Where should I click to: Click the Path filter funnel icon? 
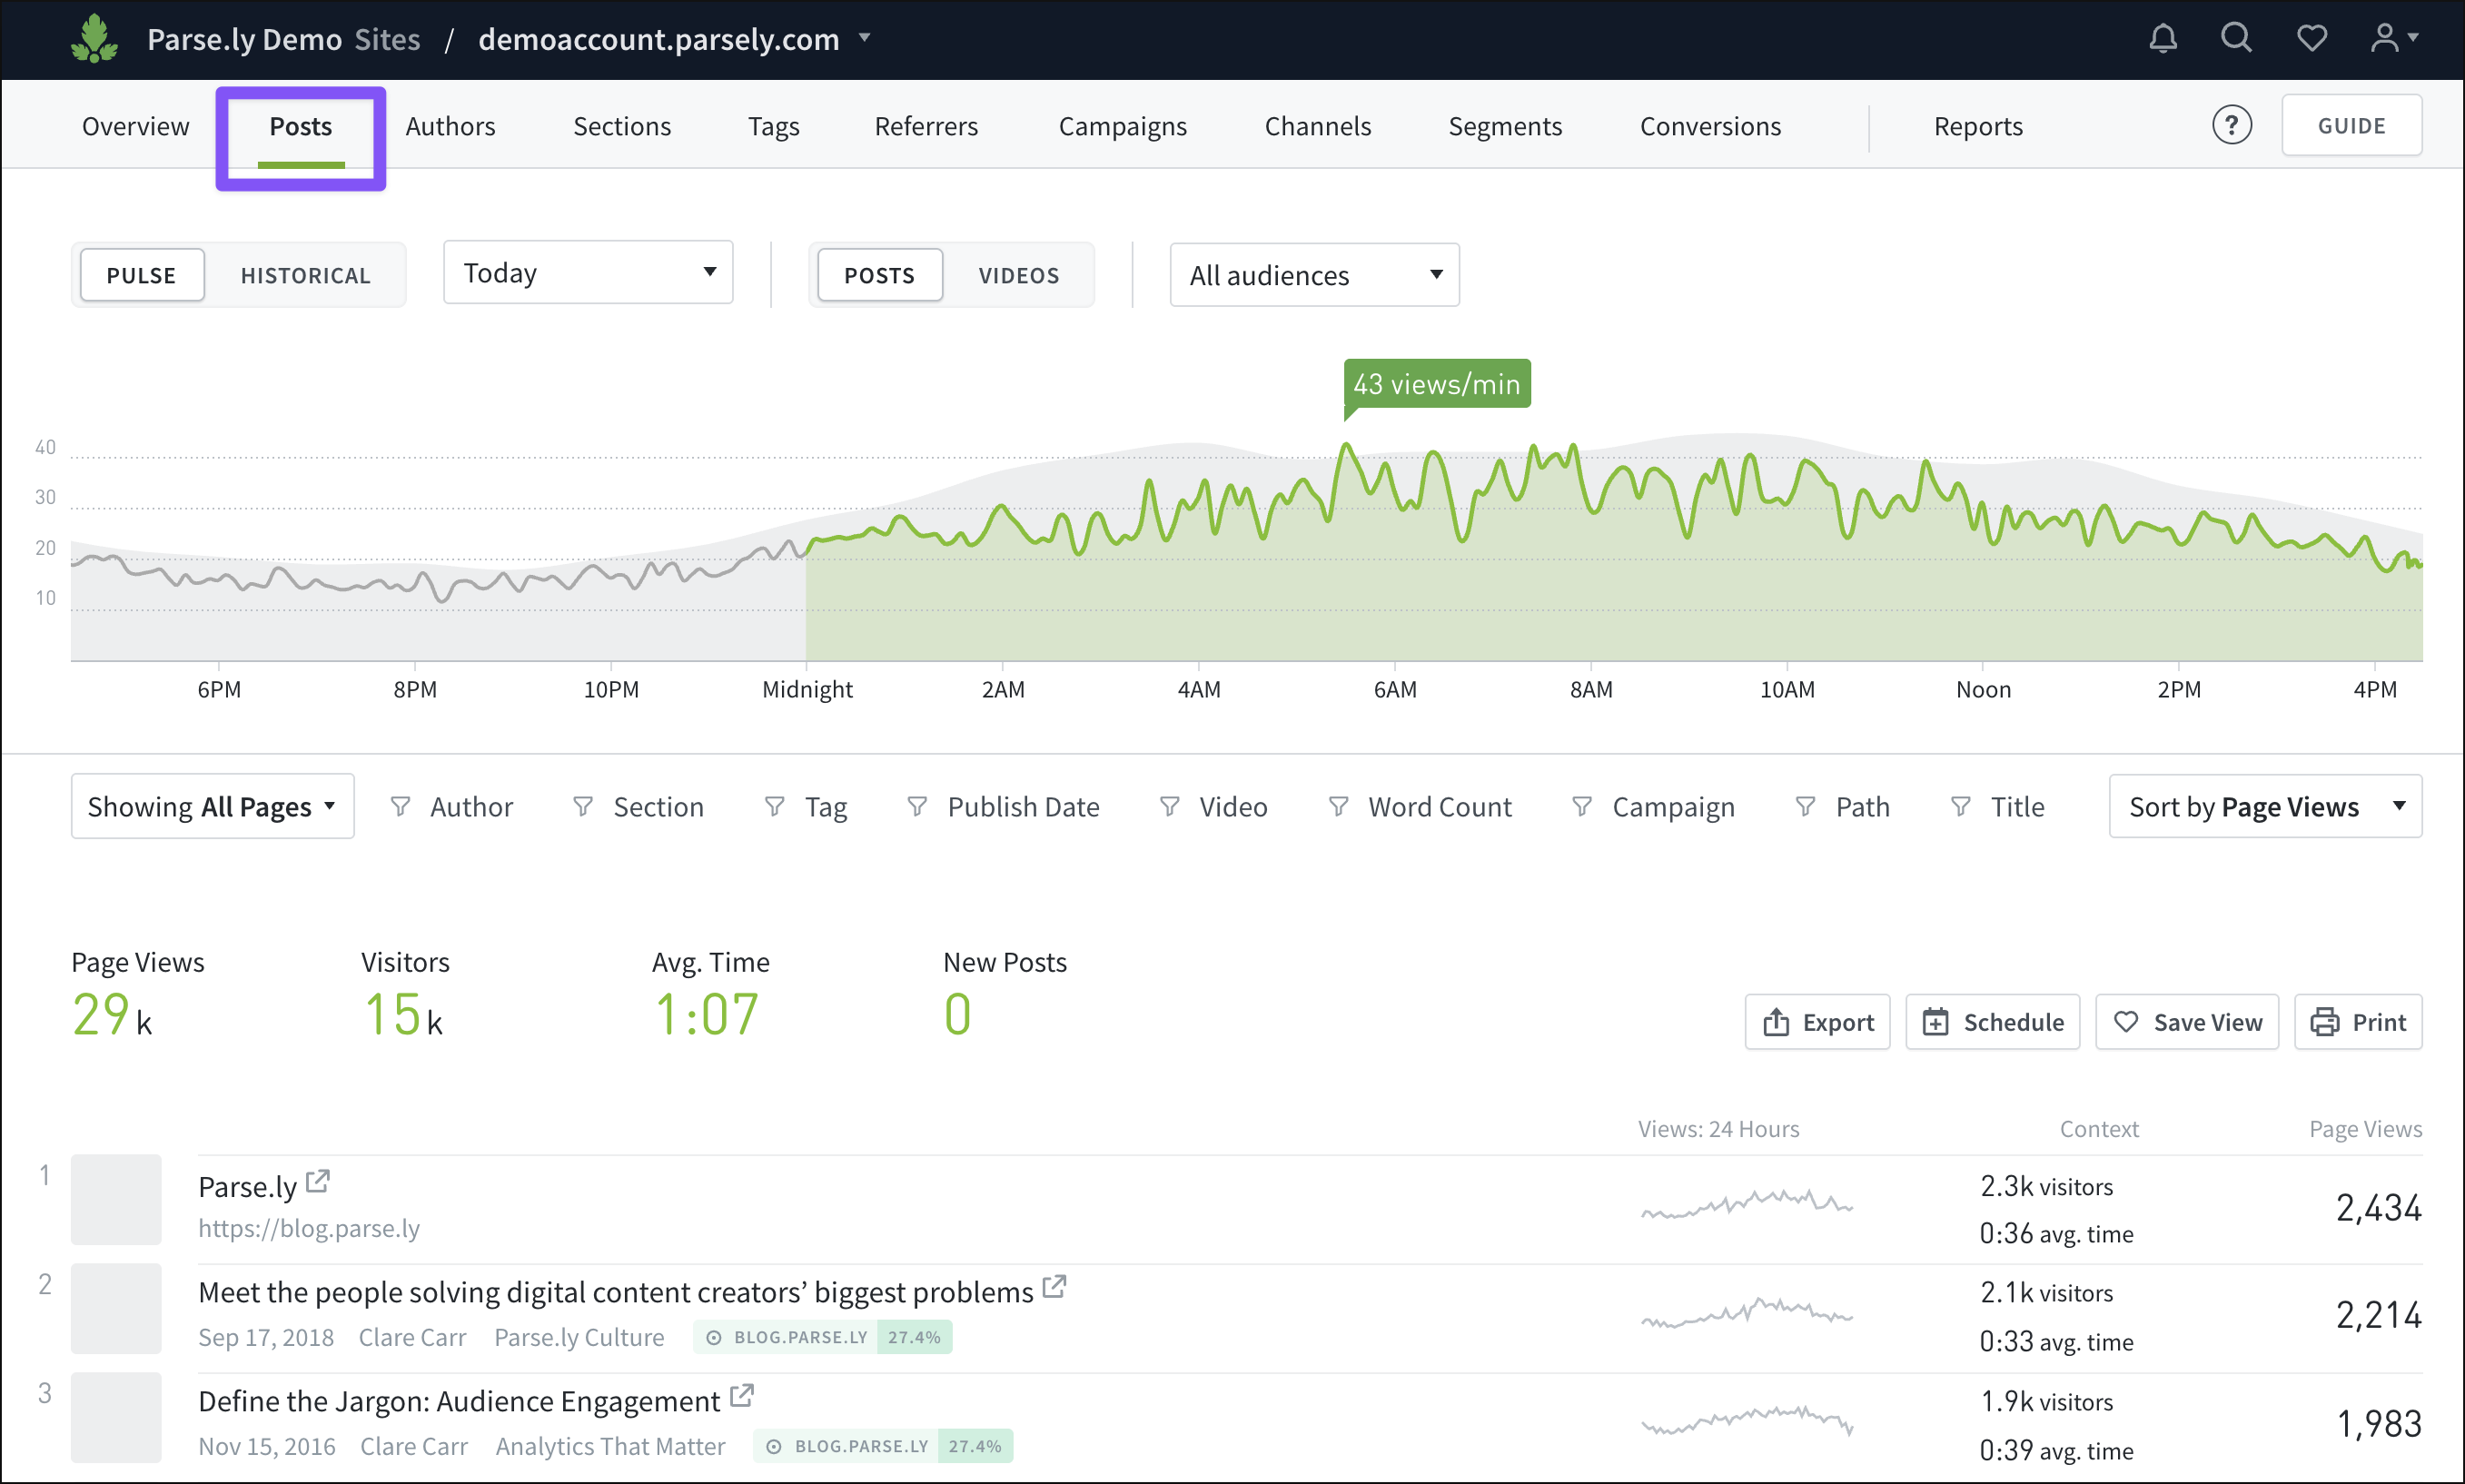[x=1805, y=806]
